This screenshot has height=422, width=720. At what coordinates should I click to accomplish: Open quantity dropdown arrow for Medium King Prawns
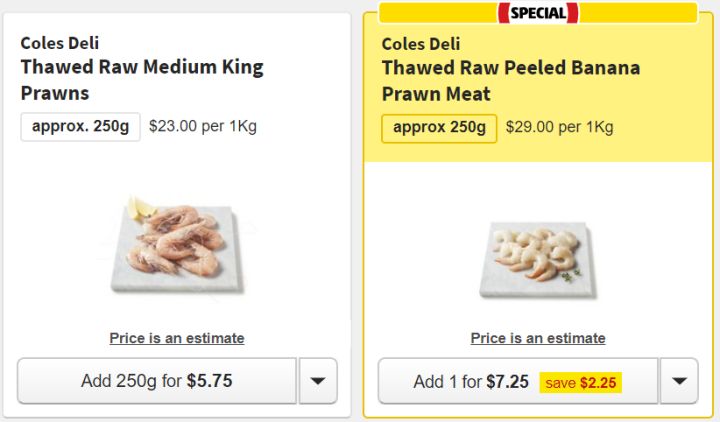point(318,381)
